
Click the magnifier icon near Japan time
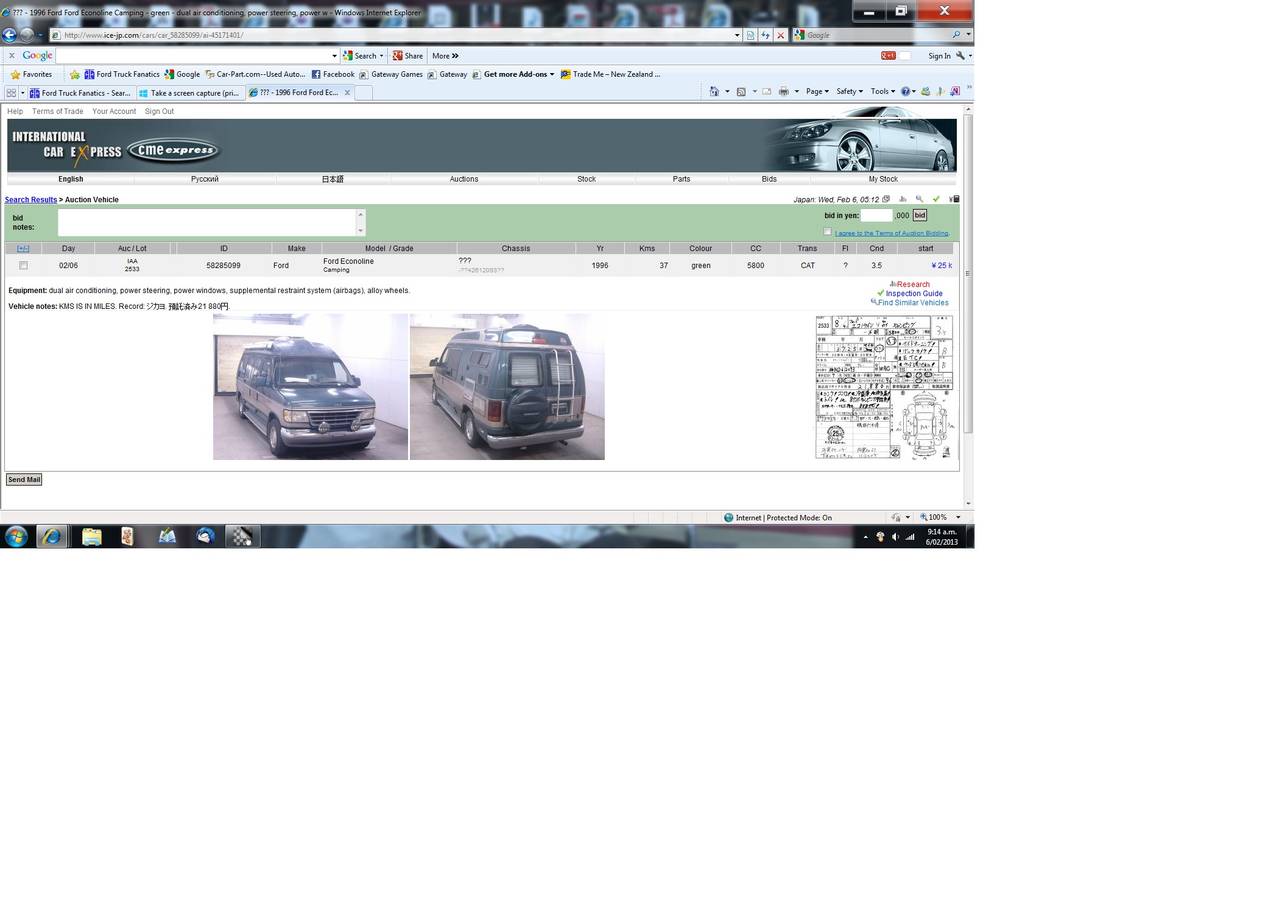coord(919,199)
